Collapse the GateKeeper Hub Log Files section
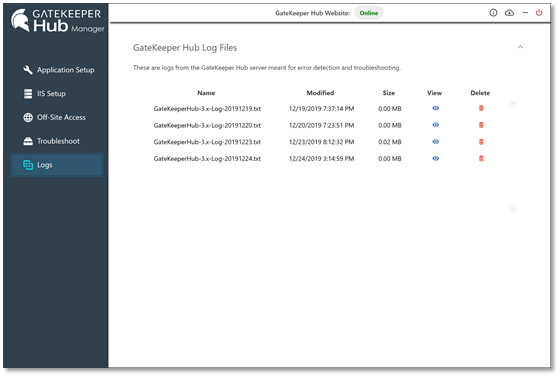The width and height of the screenshot is (560, 377). [x=520, y=47]
